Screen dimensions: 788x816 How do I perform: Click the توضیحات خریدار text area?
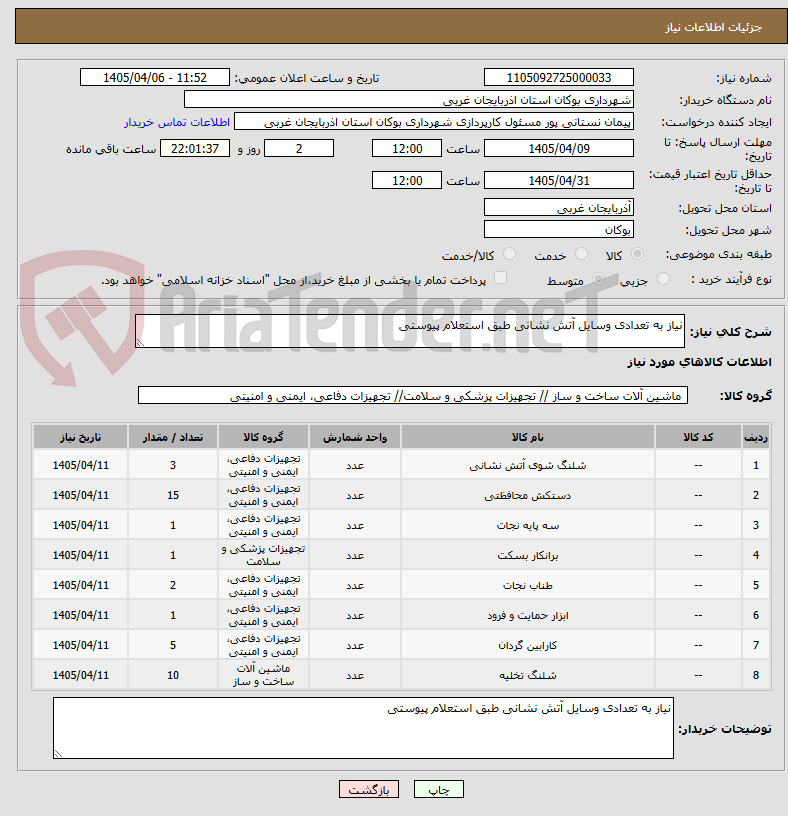[363, 728]
